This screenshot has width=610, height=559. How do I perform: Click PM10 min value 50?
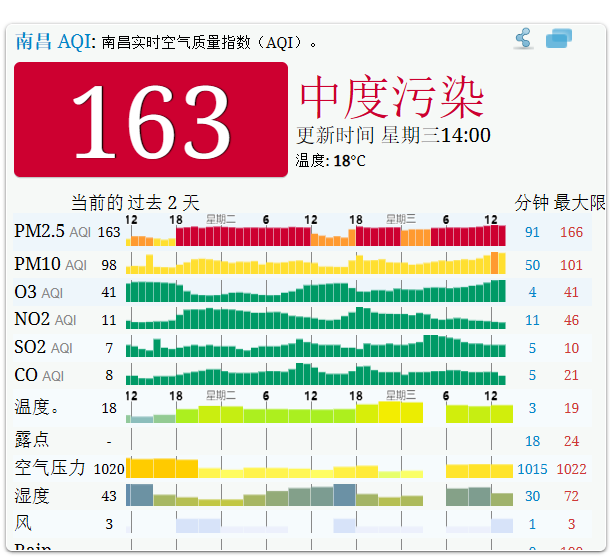532,265
